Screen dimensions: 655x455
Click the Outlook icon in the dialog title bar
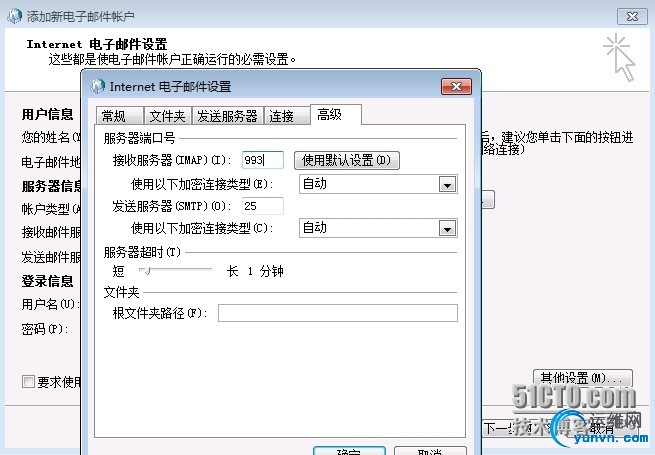[x=98, y=86]
